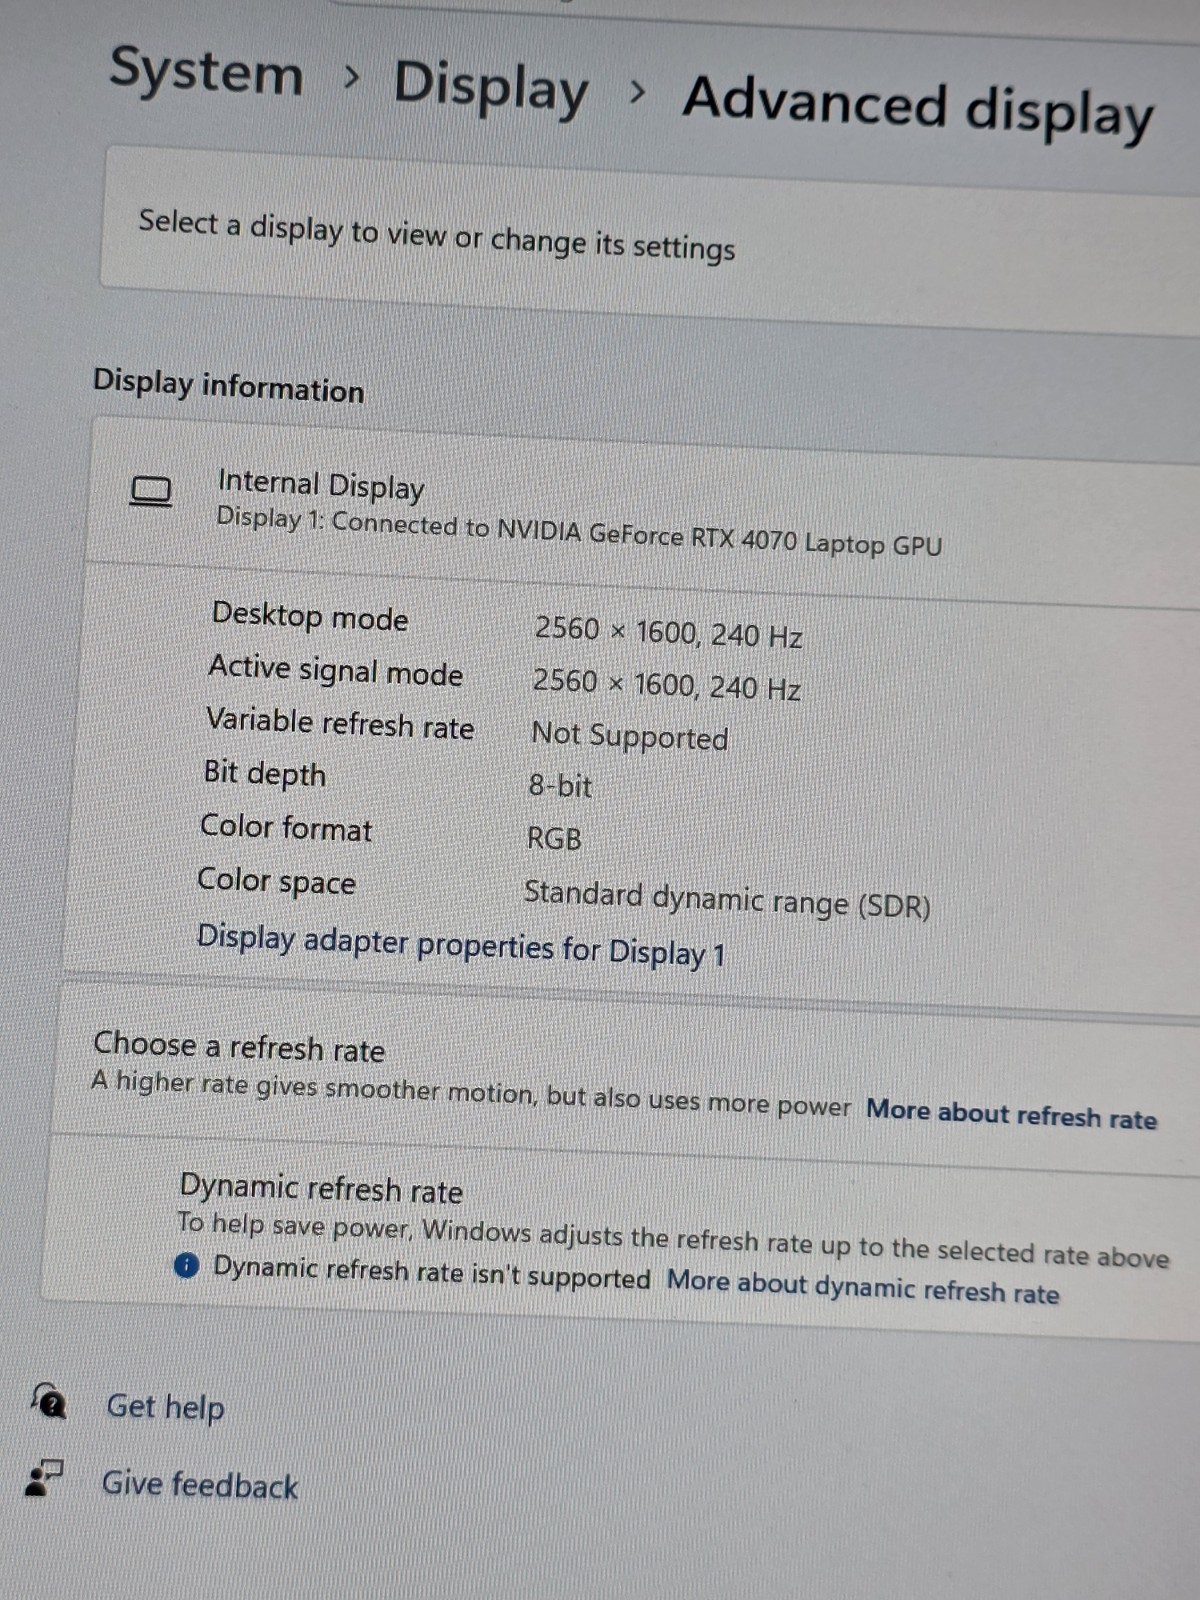Click the Desktop mode label

pyautogui.click(x=310, y=616)
